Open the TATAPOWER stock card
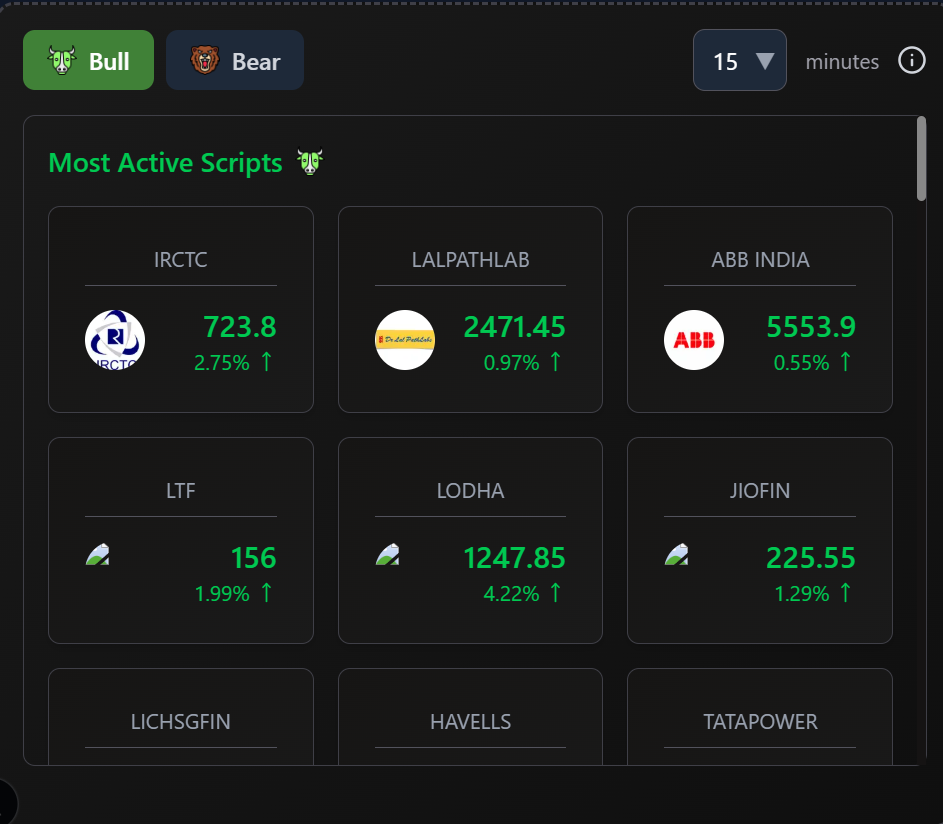This screenshot has width=943, height=824. pos(760,716)
